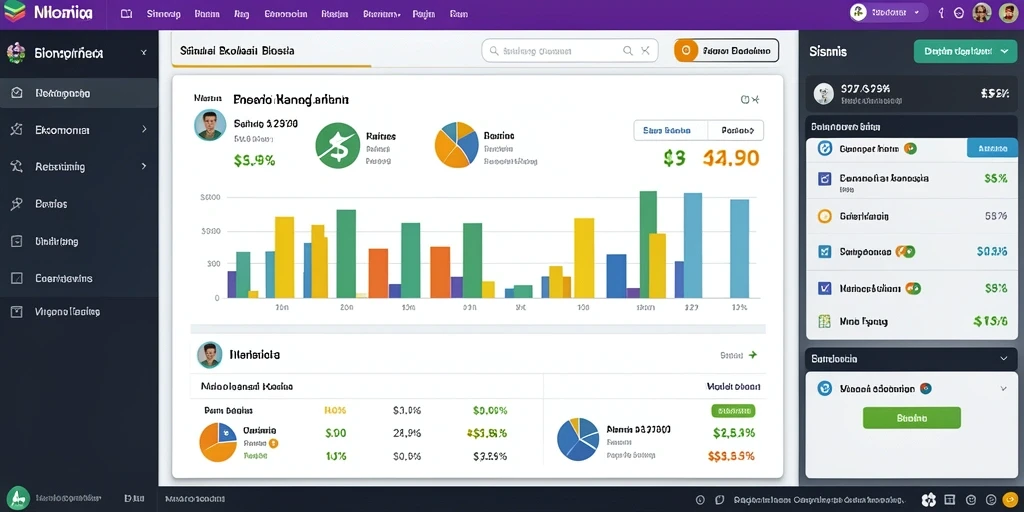Viewport: 1024px width, 512px height.
Task: Click the white flower icon in bottom status bar
Action: click(929, 500)
